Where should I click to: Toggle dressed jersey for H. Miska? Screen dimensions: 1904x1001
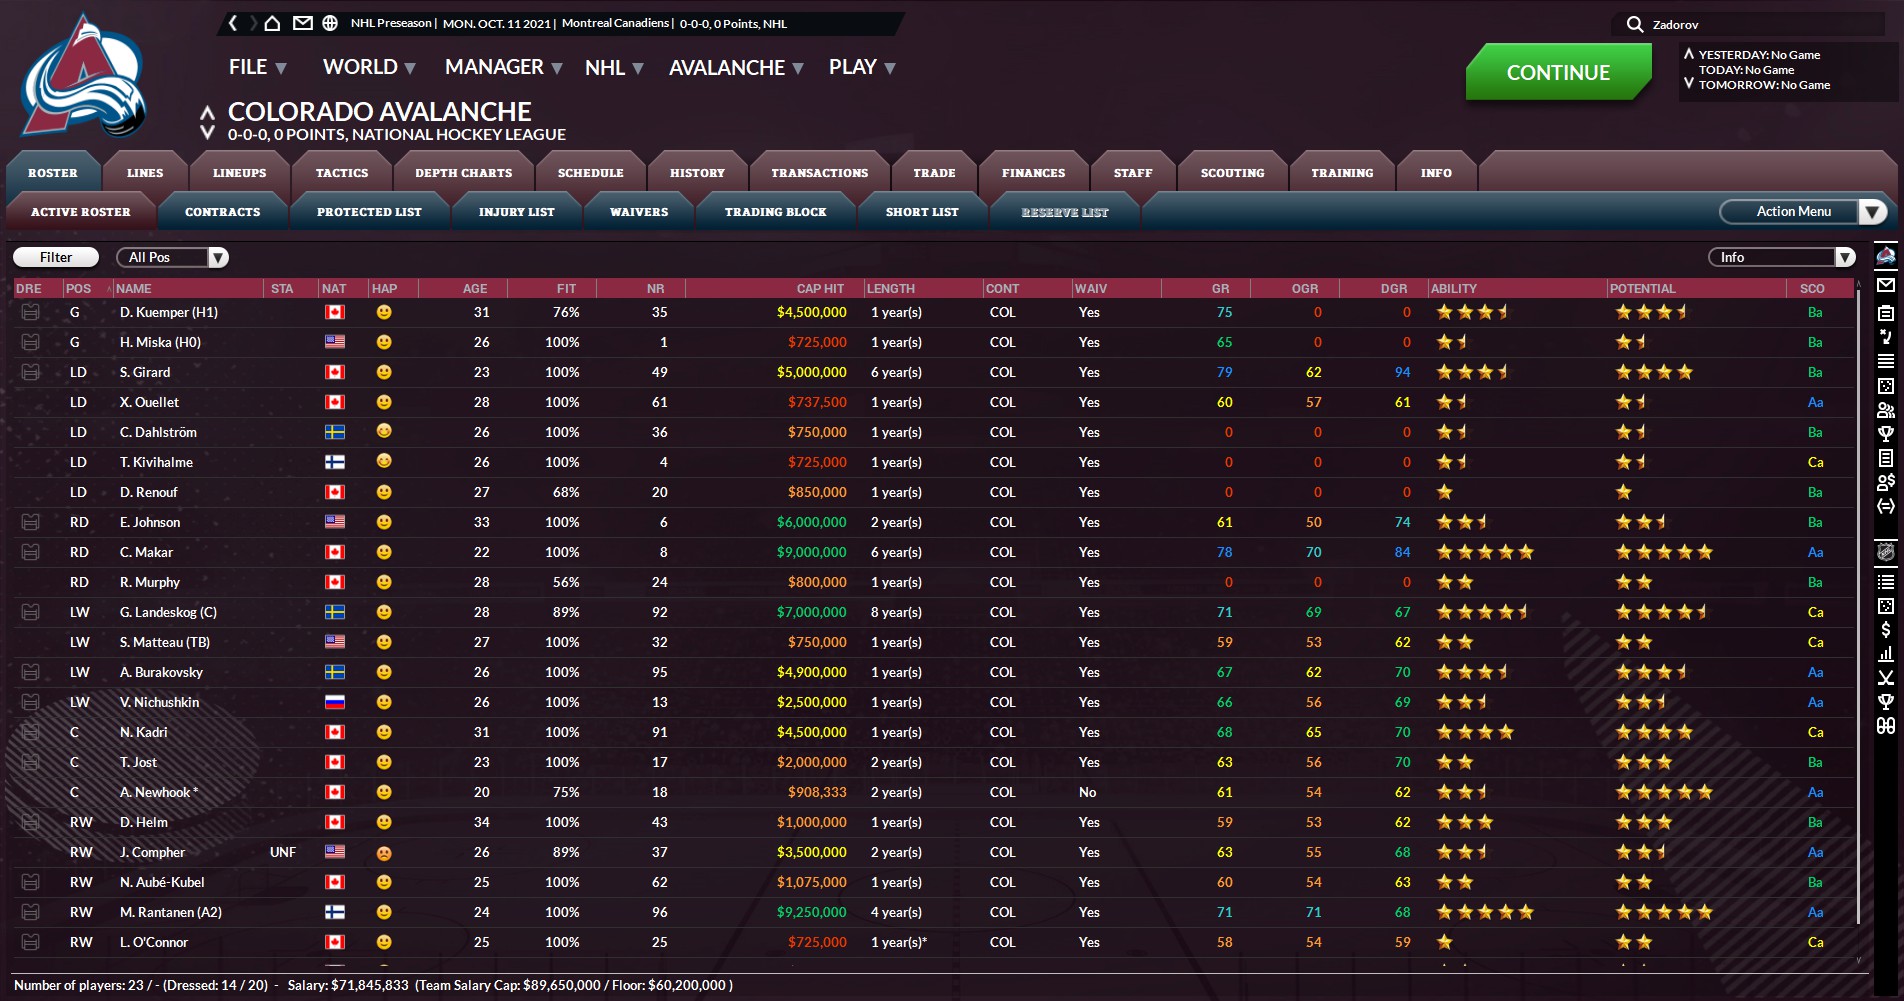[x=31, y=342]
